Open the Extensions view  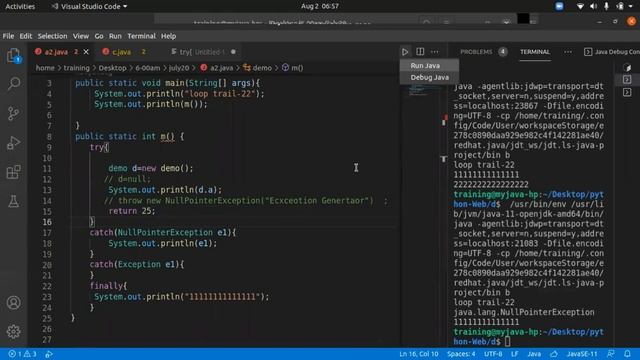point(13,172)
